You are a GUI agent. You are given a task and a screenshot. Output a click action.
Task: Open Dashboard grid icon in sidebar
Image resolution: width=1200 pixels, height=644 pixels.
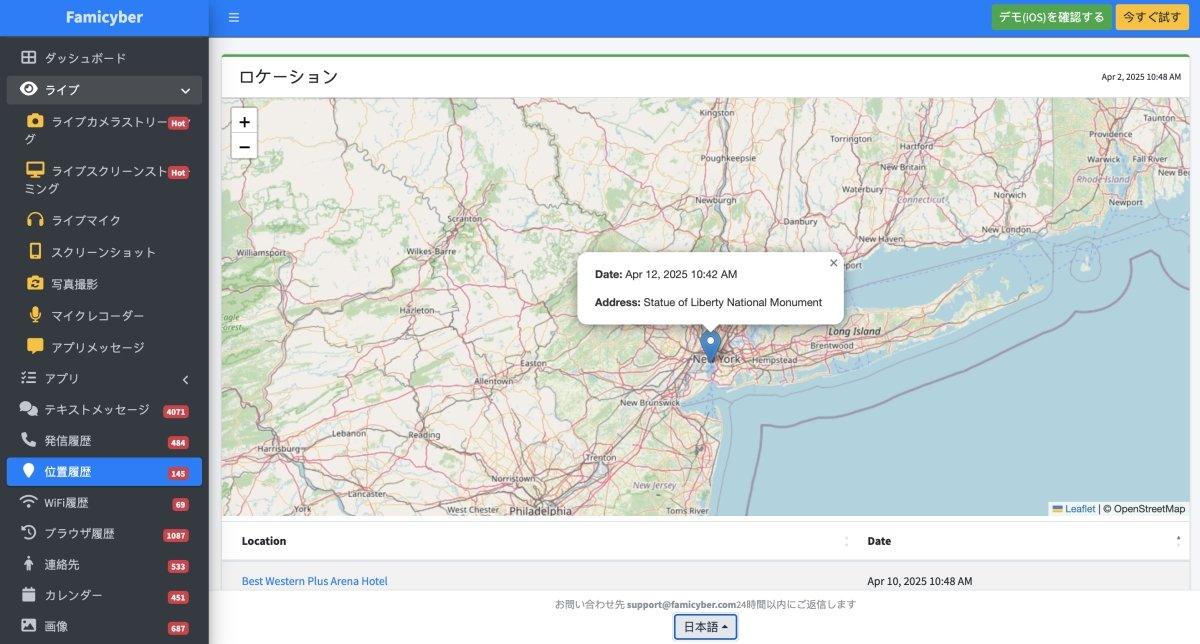(29, 58)
